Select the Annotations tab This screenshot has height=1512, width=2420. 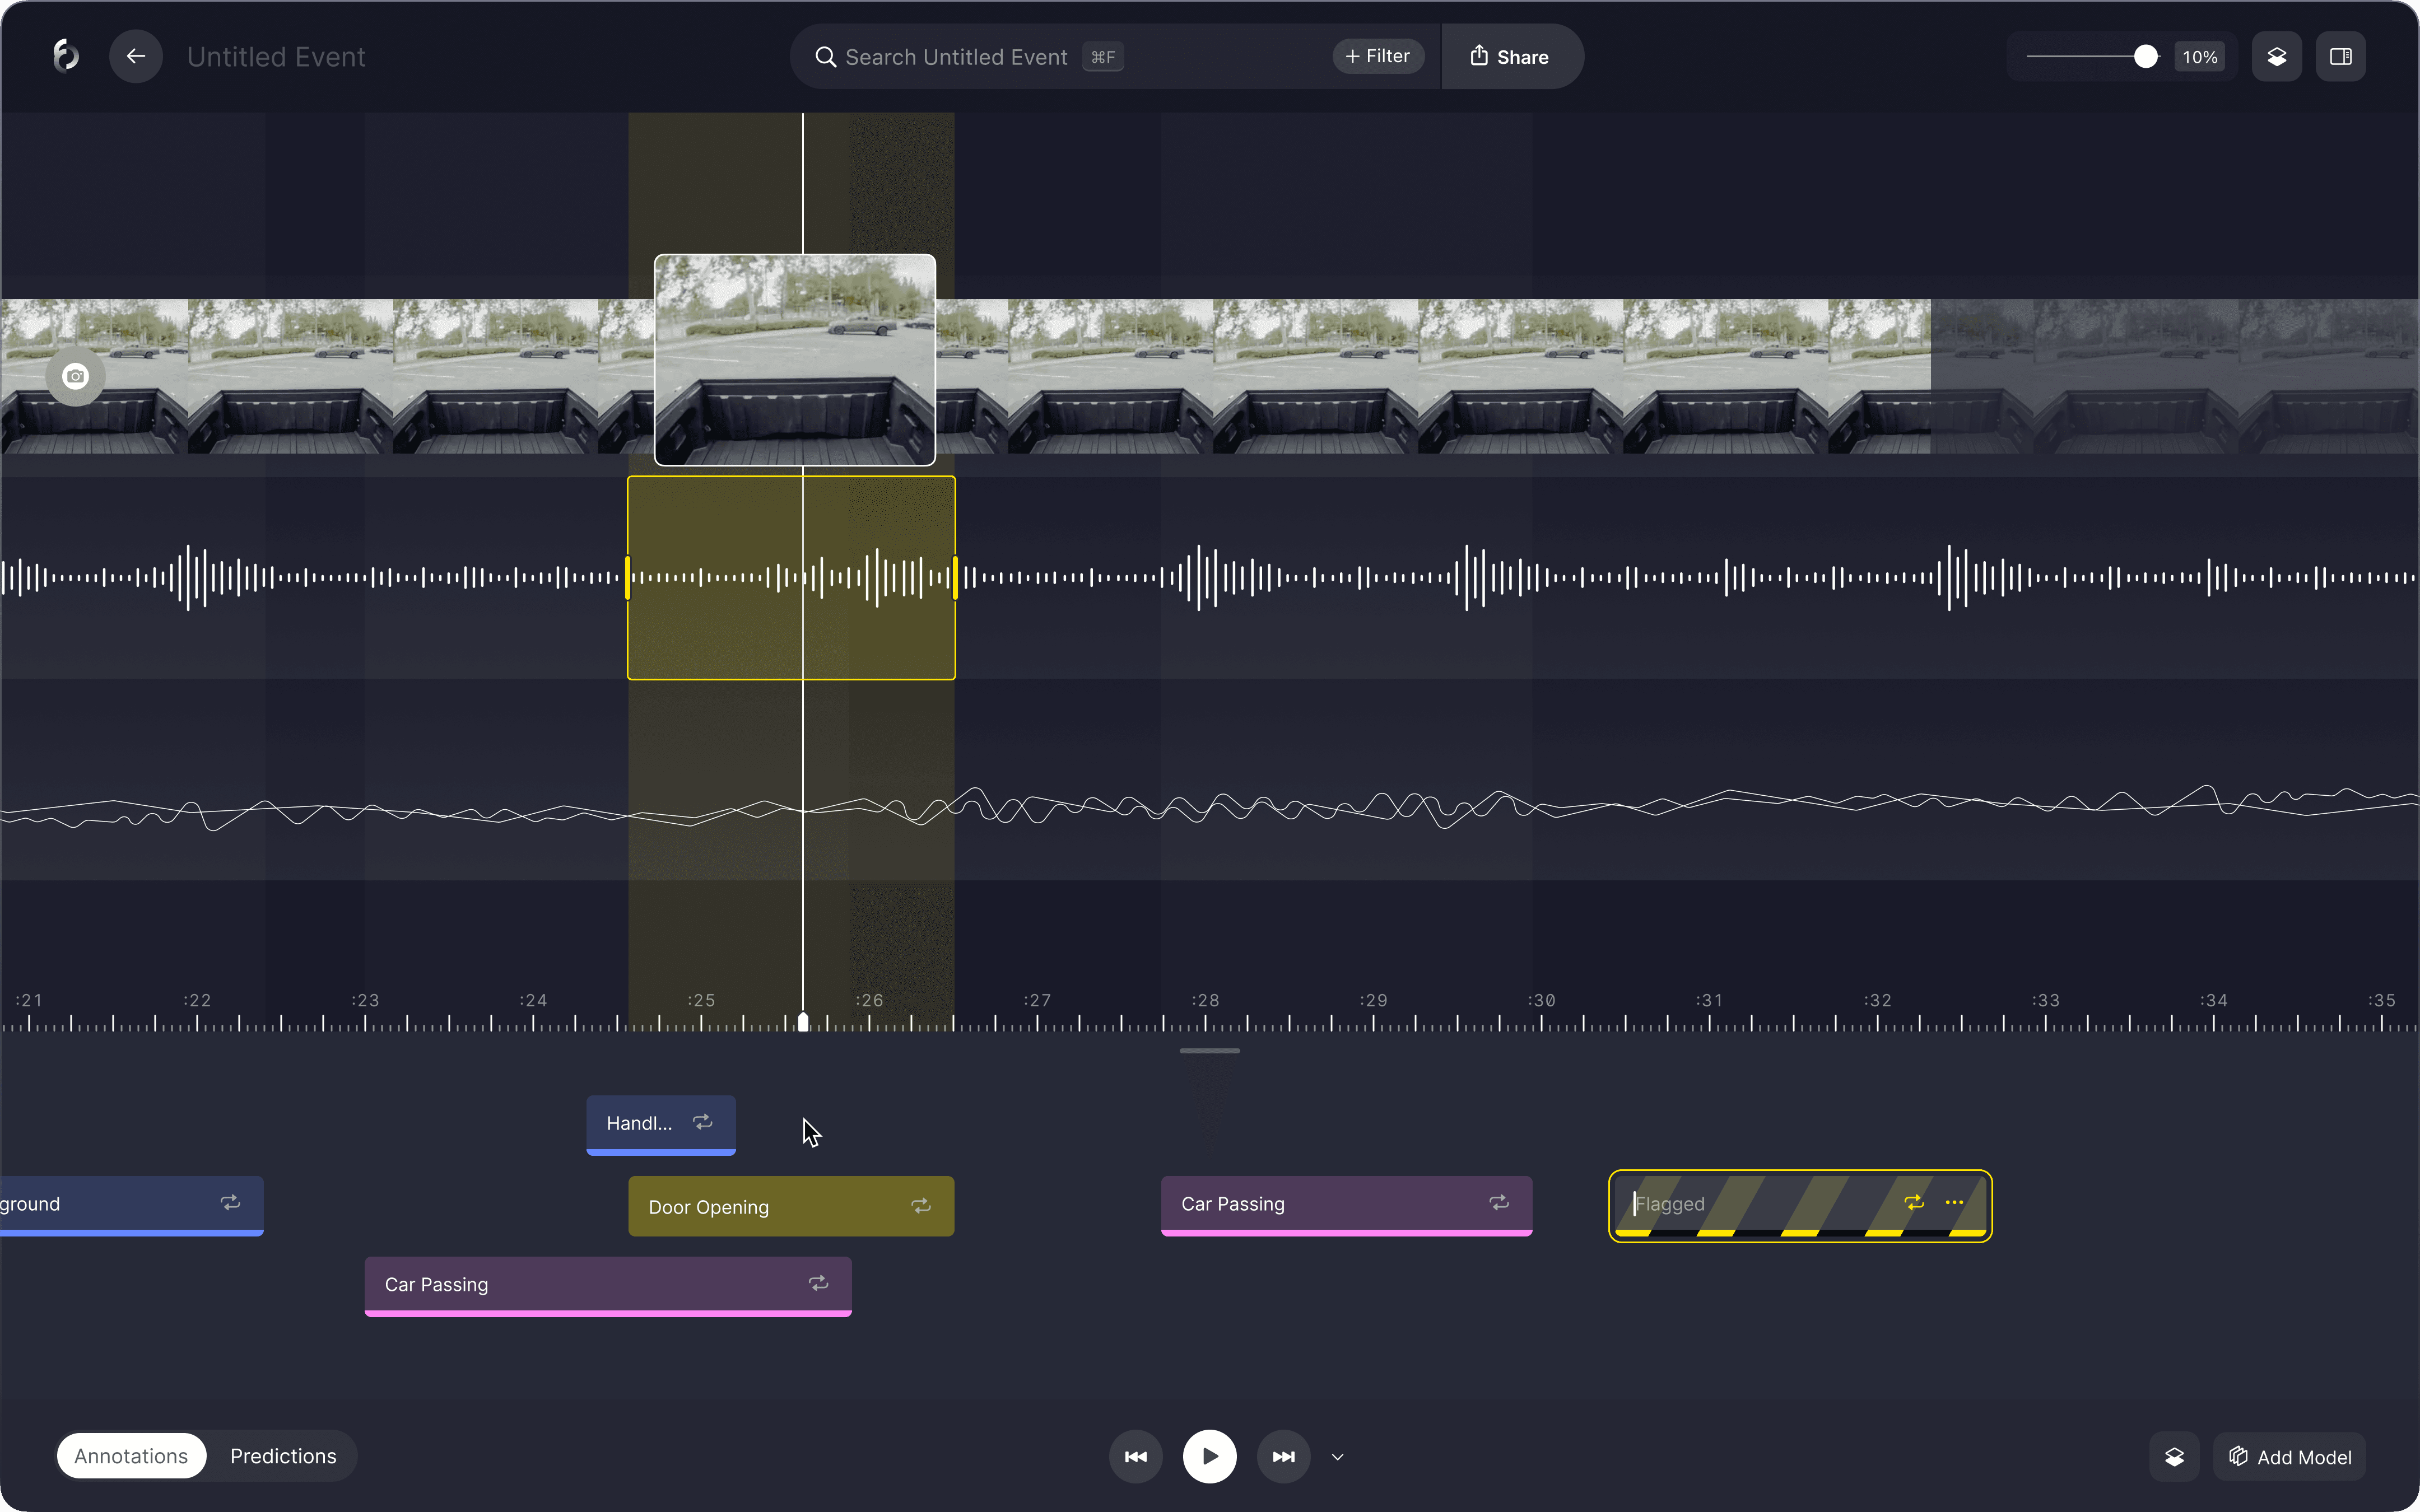[131, 1456]
